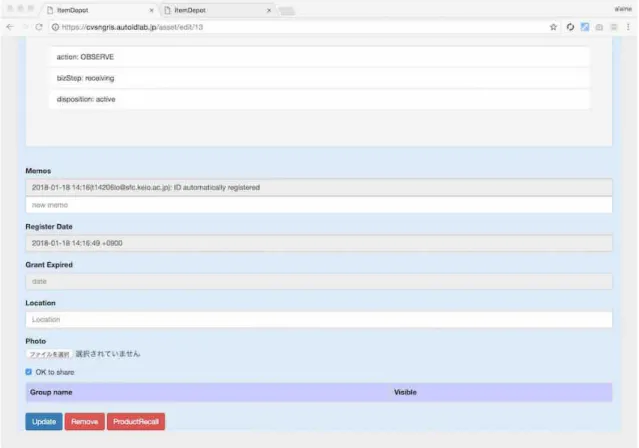Close the first ItemDepot tab
639x448 pixels.
(x=152, y=10)
